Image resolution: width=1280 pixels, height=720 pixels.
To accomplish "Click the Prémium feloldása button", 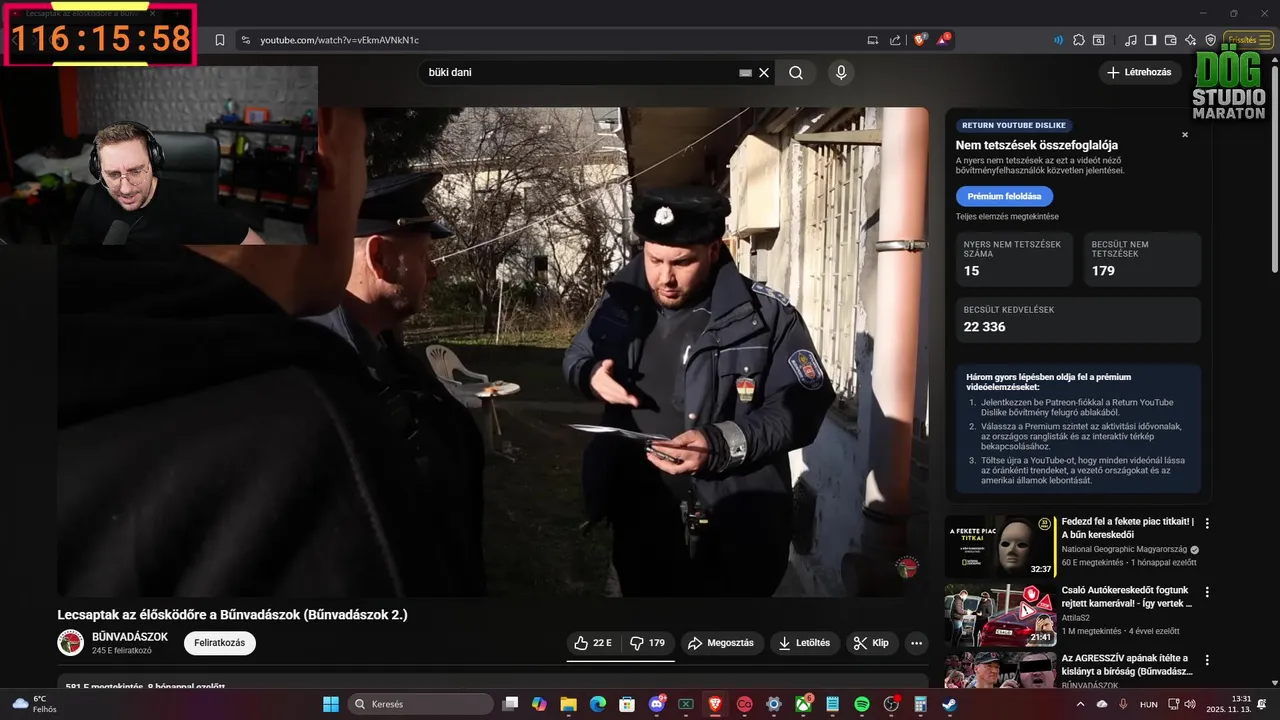I will (1004, 196).
